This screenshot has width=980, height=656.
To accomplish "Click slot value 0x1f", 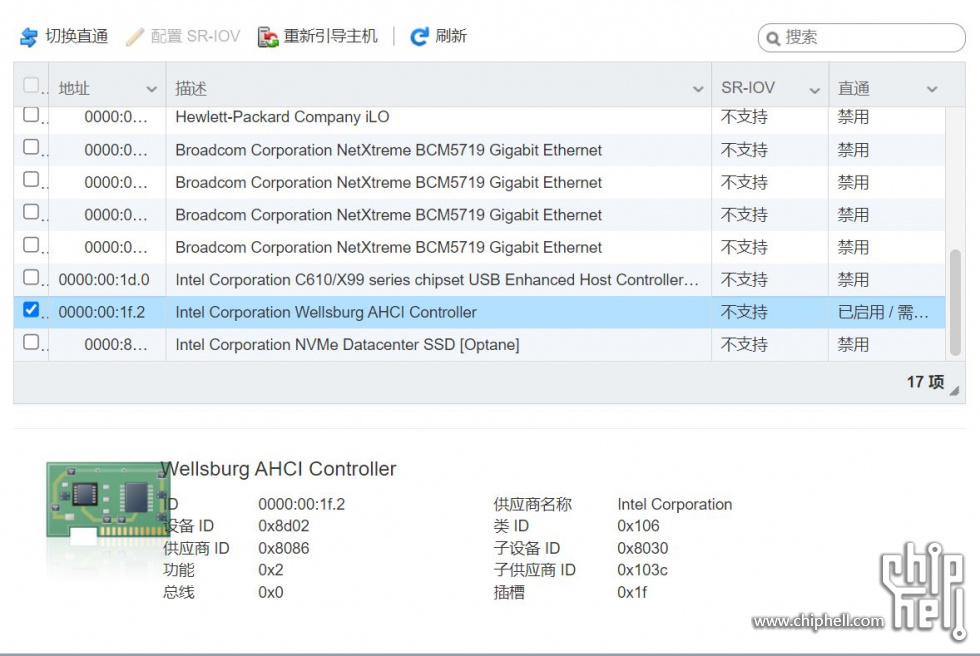I will point(632,592).
